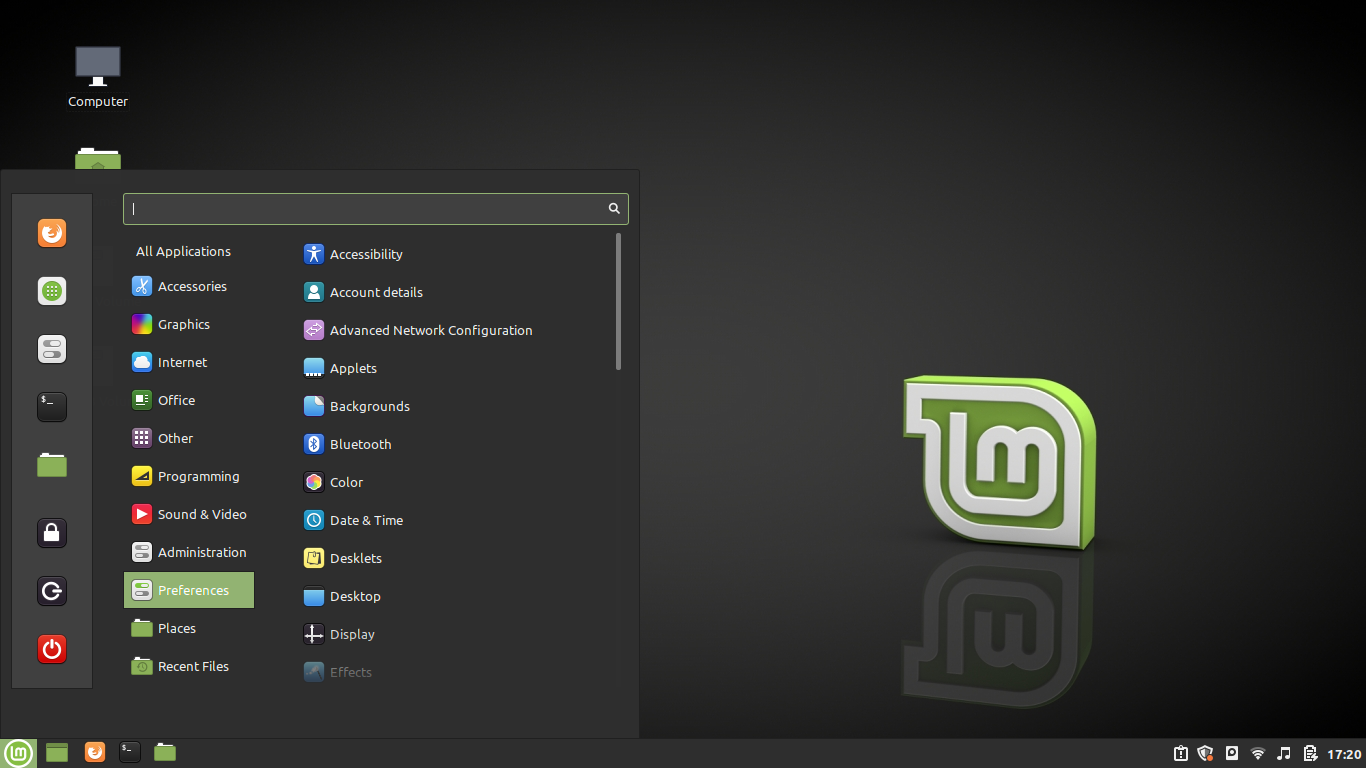Click the music note sound tray icon
Viewport: 1366px width, 768px height.
1284,753
